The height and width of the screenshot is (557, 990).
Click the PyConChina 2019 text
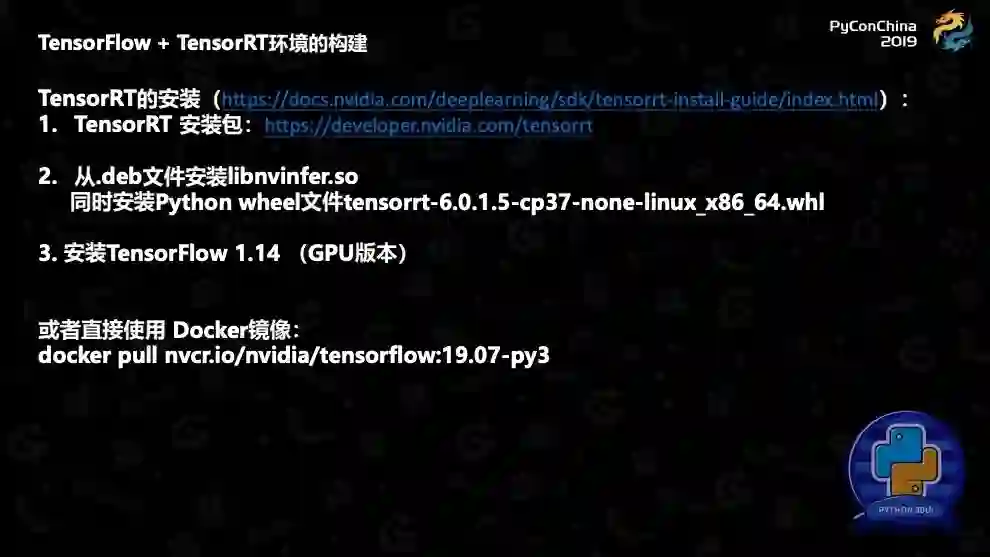(873, 33)
